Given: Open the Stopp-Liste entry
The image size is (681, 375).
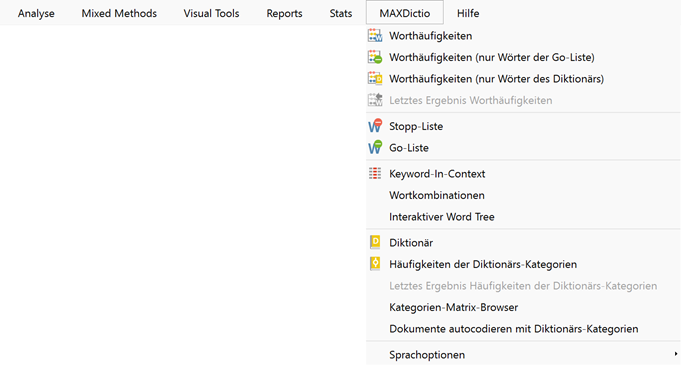Looking at the screenshot, I should pyautogui.click(x=416, y=126).
